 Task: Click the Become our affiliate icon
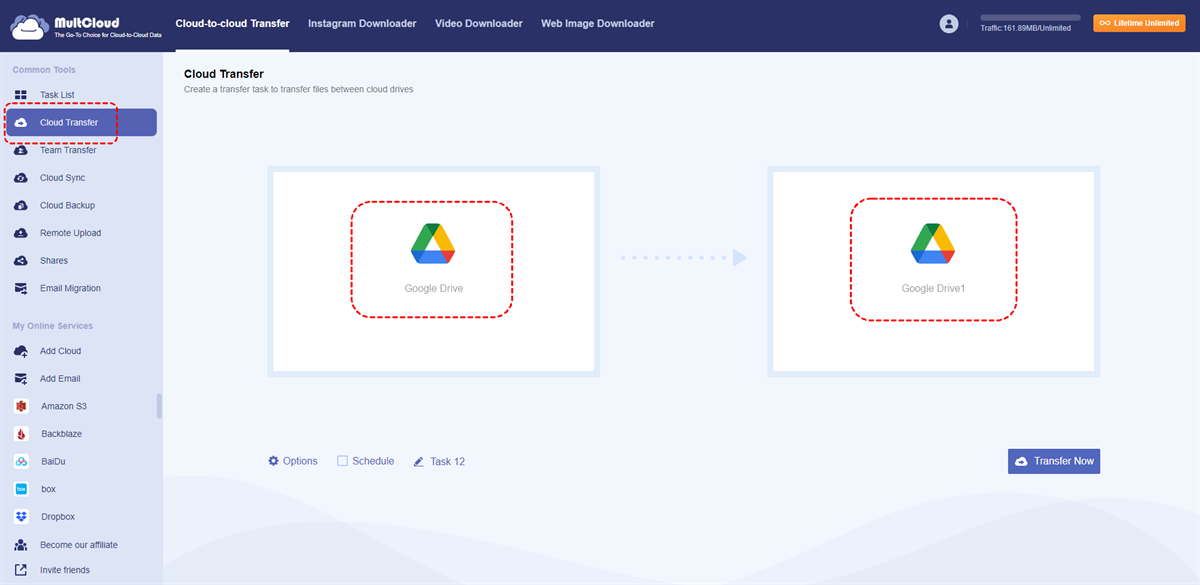[x=21, y=545]
